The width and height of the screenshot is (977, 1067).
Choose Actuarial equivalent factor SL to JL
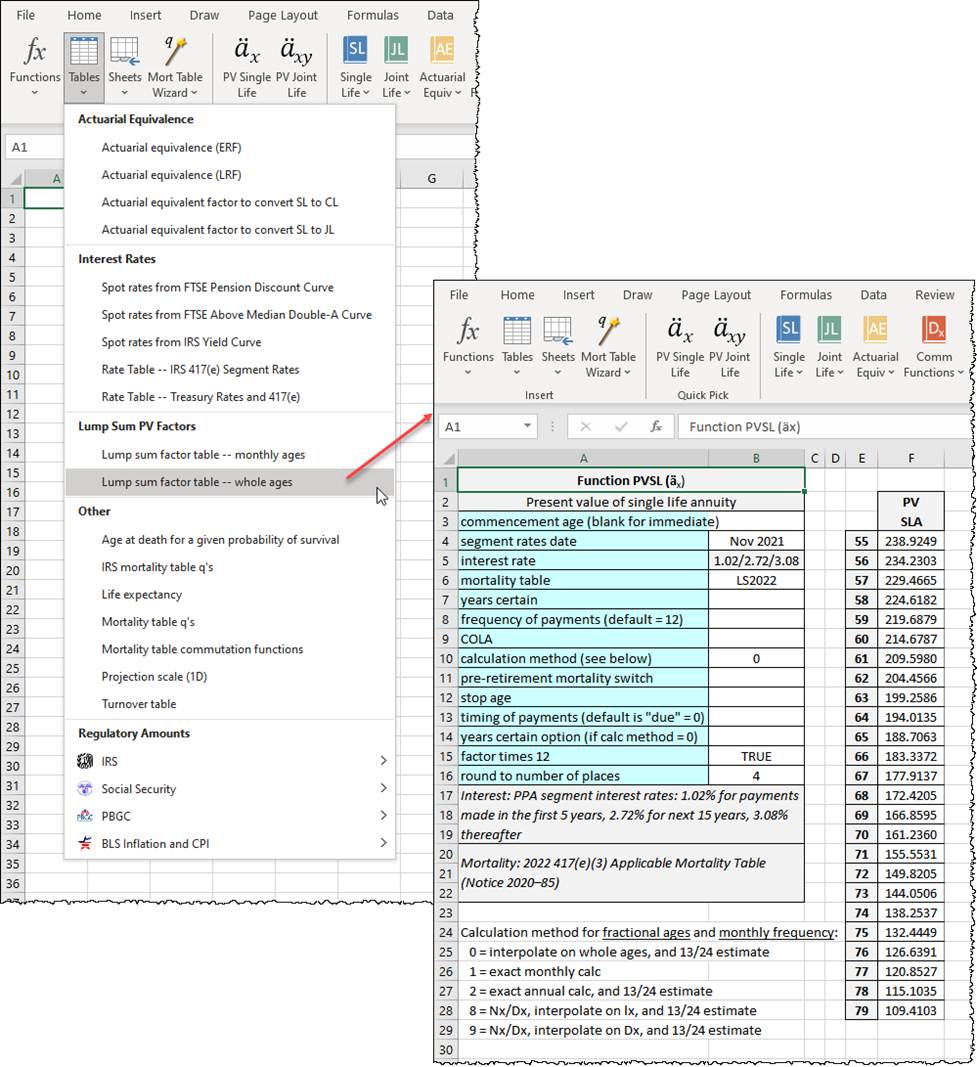click(x=231, y=229)
